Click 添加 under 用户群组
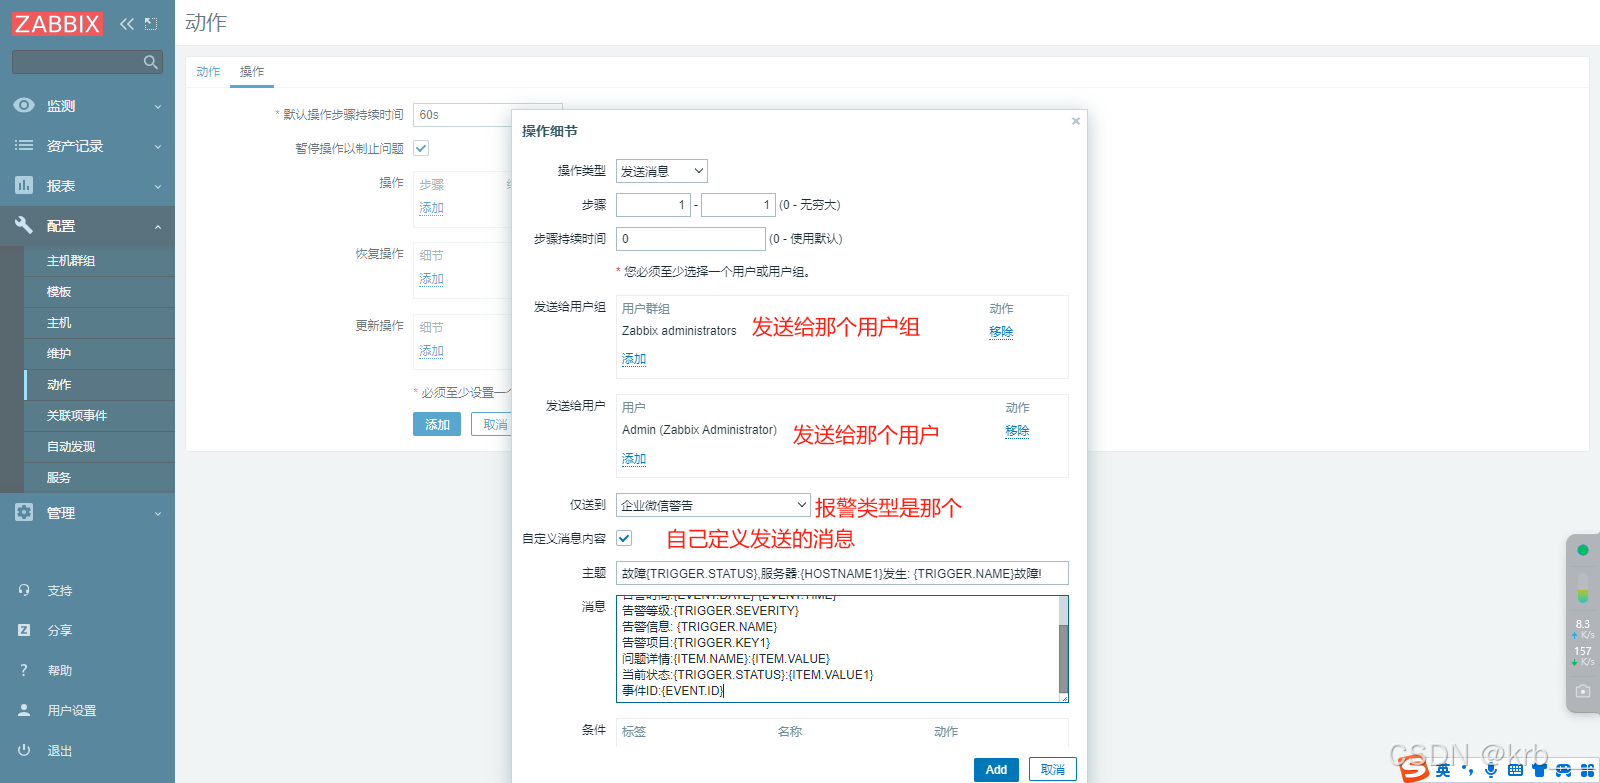 (x=634, y=358)
